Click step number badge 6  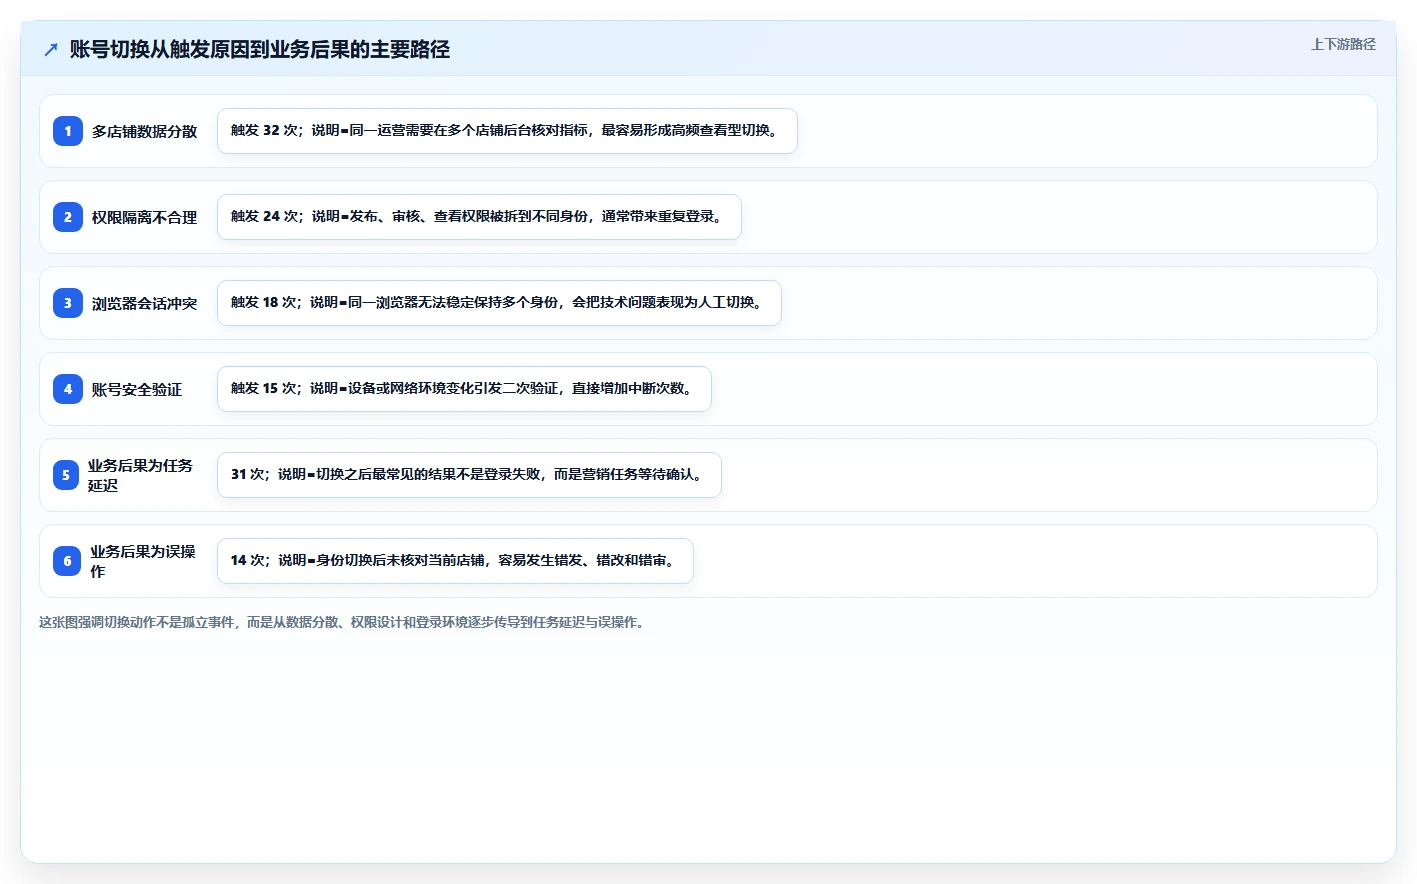pyautogui.click(x=67, y=561)
